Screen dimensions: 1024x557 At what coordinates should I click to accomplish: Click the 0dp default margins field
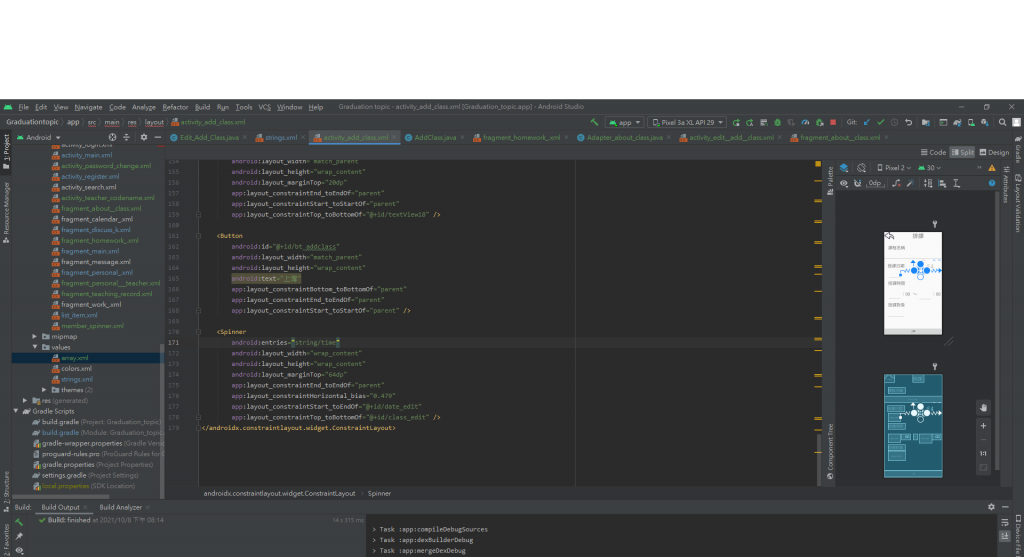[875, 183]
